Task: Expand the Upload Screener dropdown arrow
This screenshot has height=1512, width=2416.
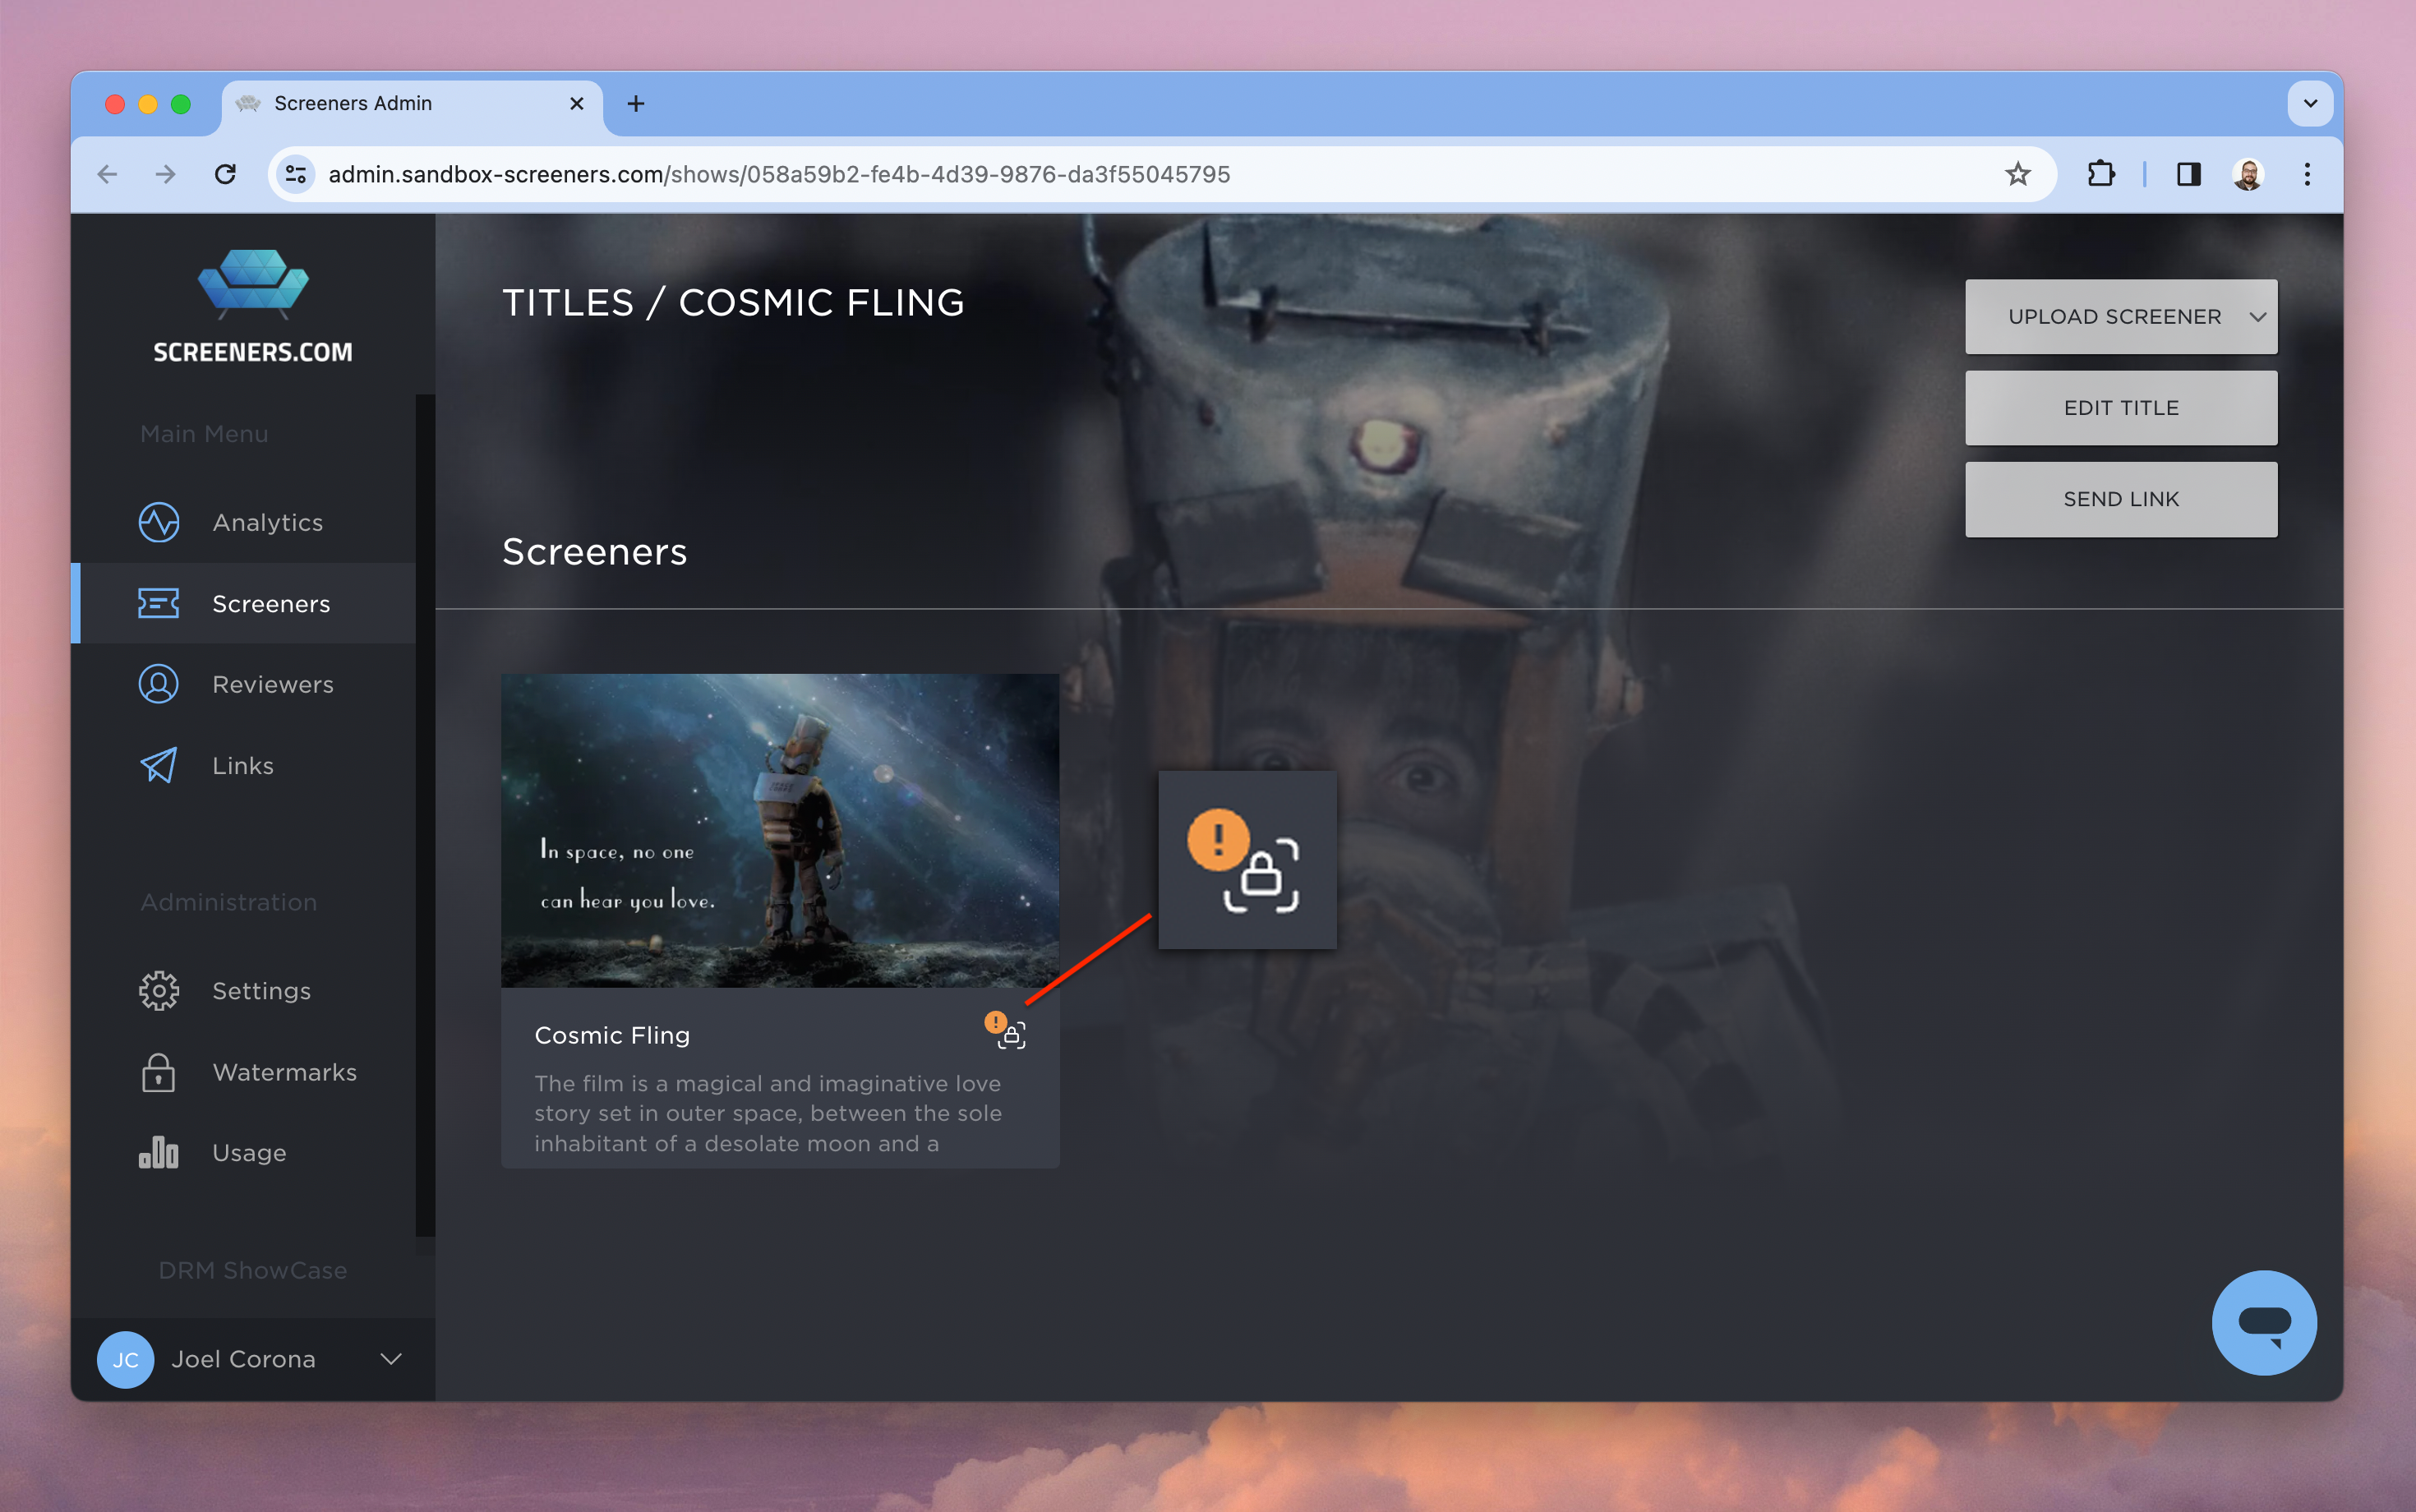Action: (2257, 317)
